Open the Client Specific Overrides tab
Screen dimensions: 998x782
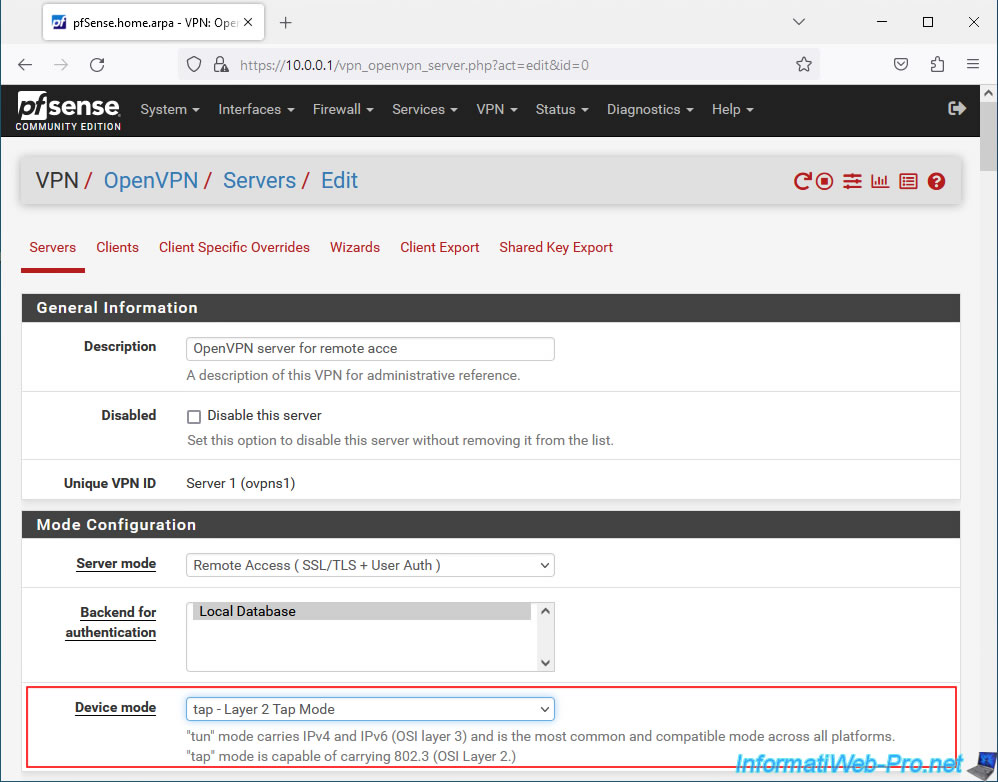[x=234, y=248]
